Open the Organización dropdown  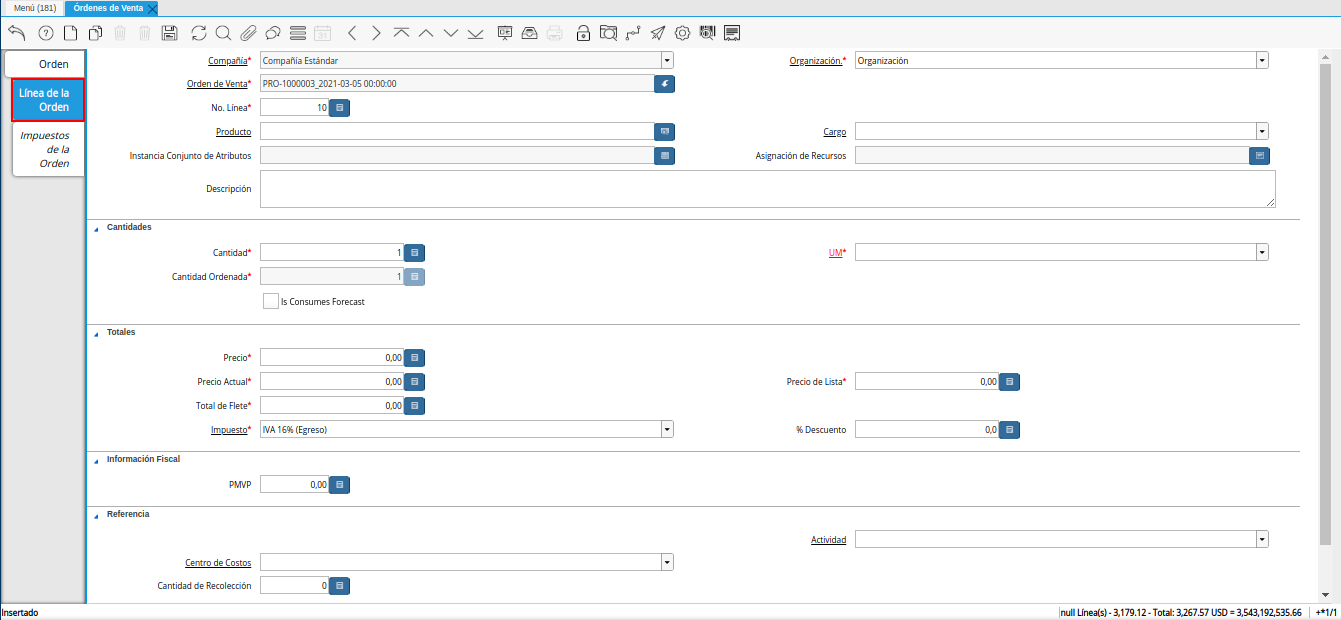pyautogui.click(x=1262, y=60)
